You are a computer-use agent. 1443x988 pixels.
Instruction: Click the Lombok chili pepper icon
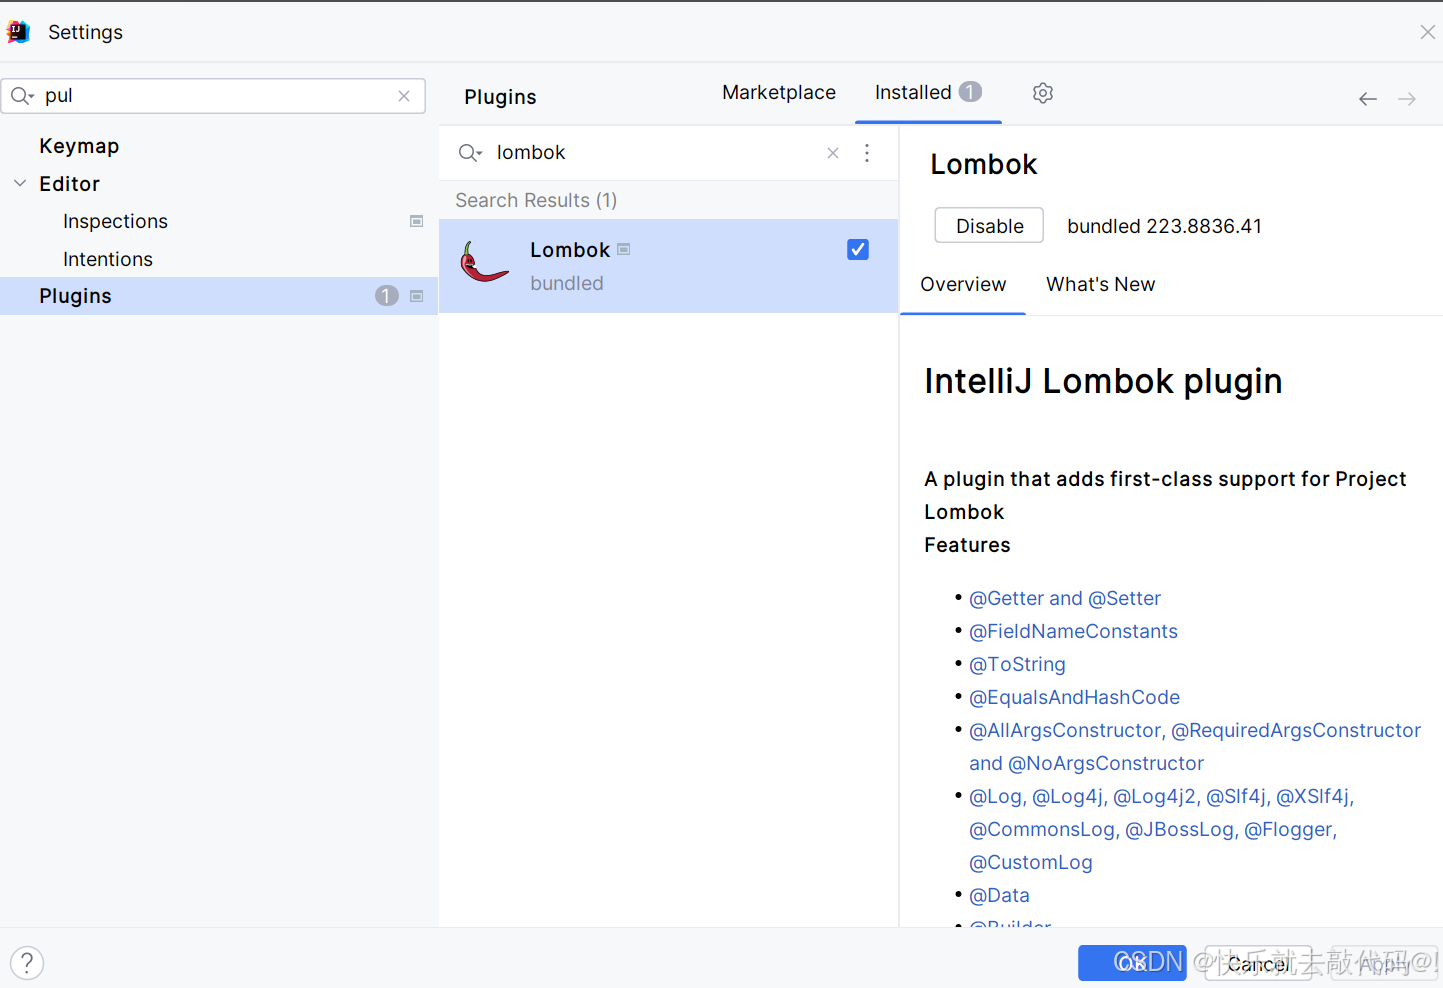point(484,263)
